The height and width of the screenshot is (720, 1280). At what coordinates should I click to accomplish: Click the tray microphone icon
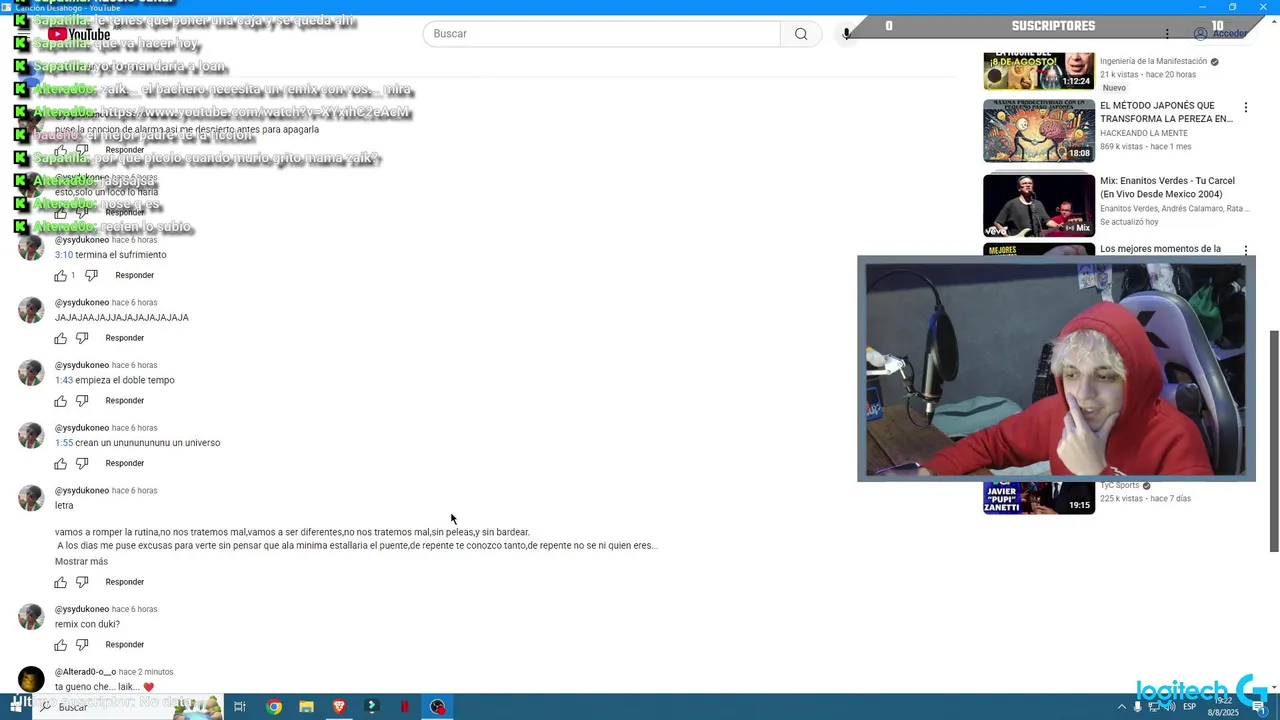tap(1137, 707)
